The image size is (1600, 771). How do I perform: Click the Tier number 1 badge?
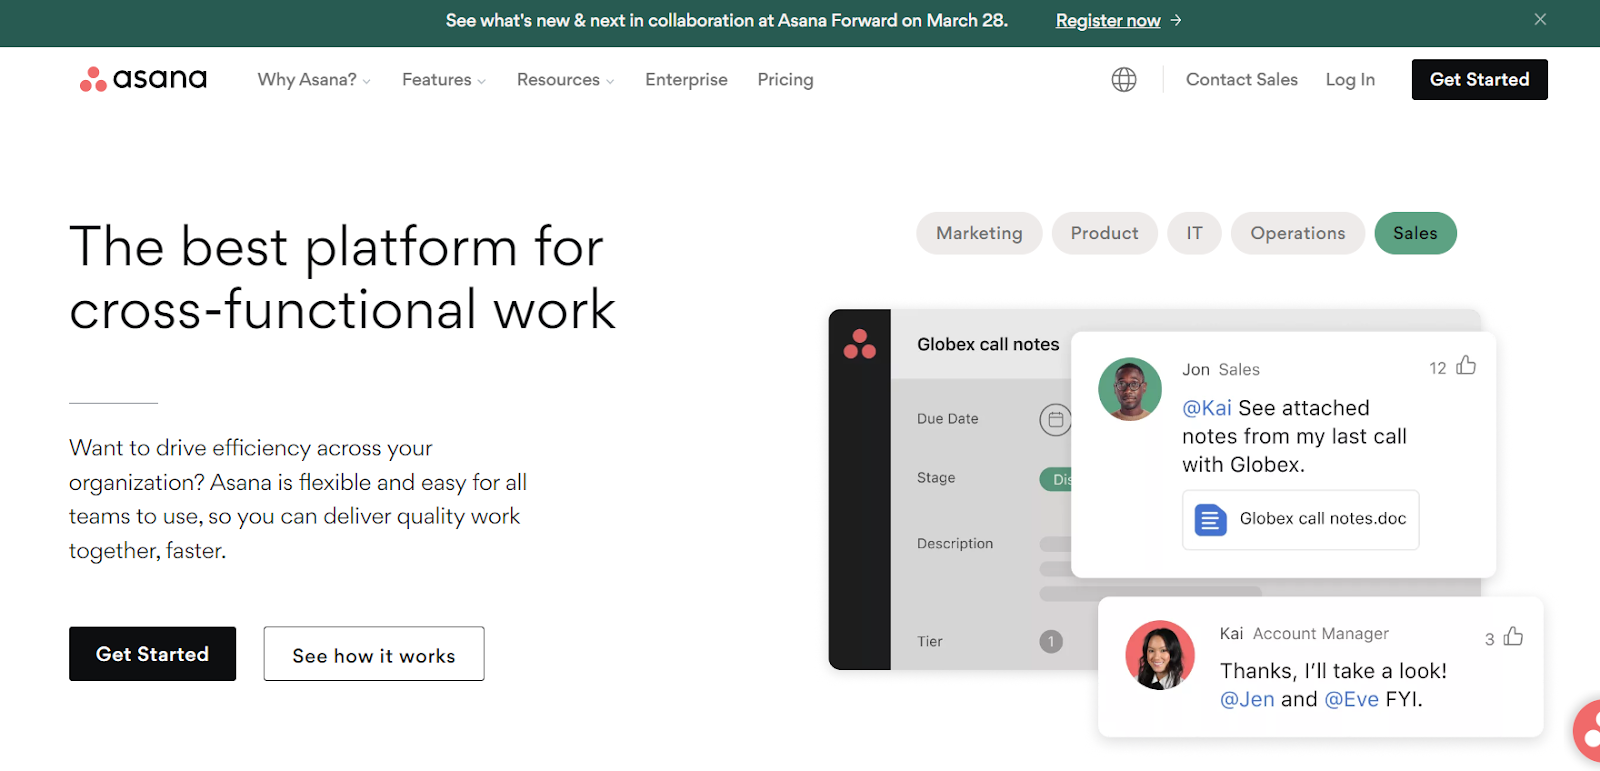(1051, 641)
